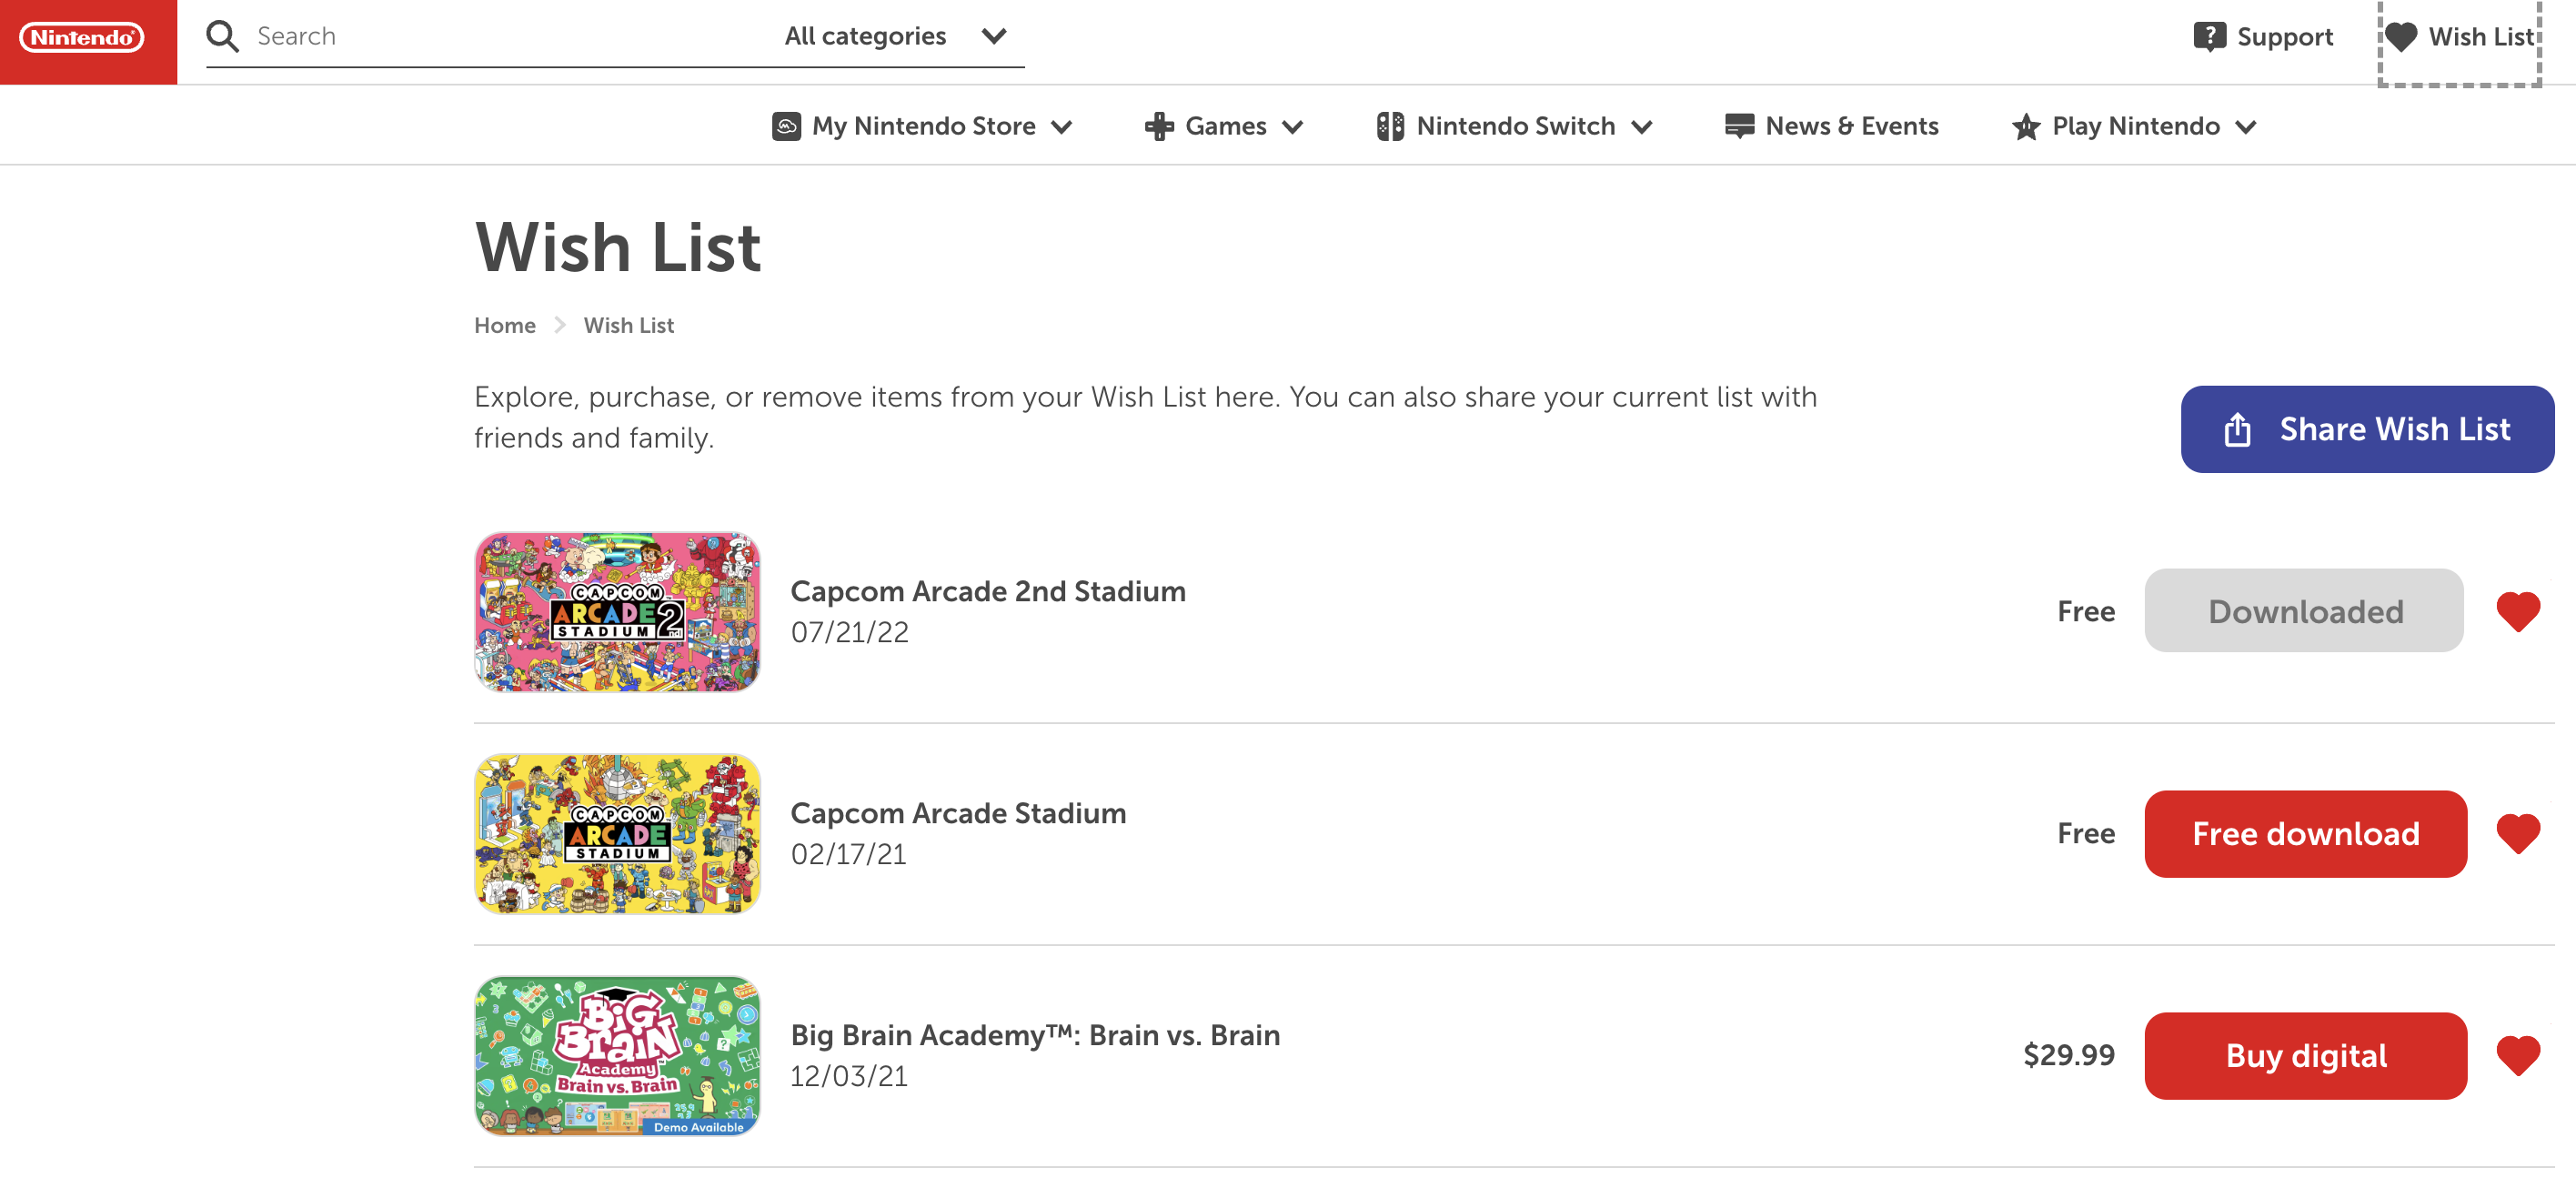Unfavorite Big Brain Academy heart
Viewport: 2576px width, 1188px height.
coord(2517,1055)
